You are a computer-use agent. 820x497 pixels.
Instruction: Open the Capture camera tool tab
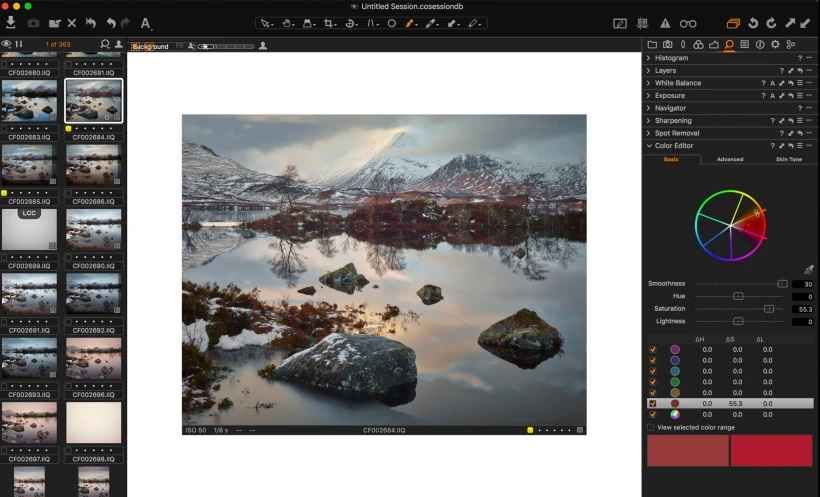pos(667,44)
